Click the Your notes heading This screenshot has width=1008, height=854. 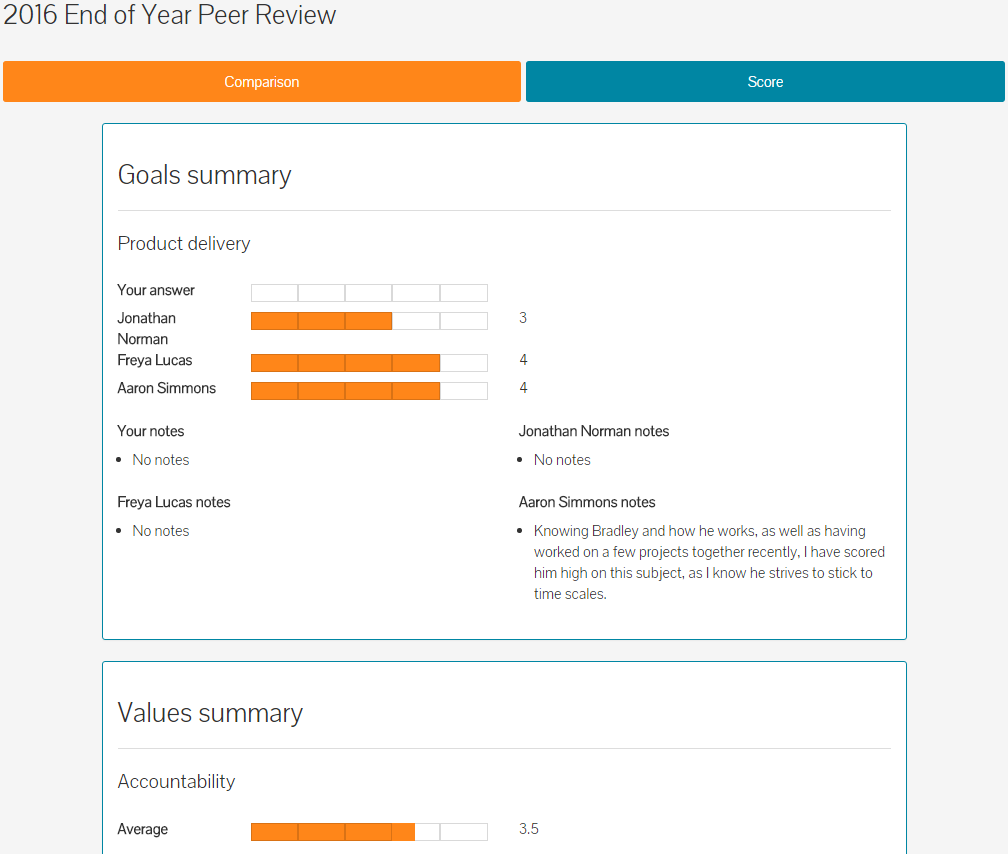pos(150,431)
